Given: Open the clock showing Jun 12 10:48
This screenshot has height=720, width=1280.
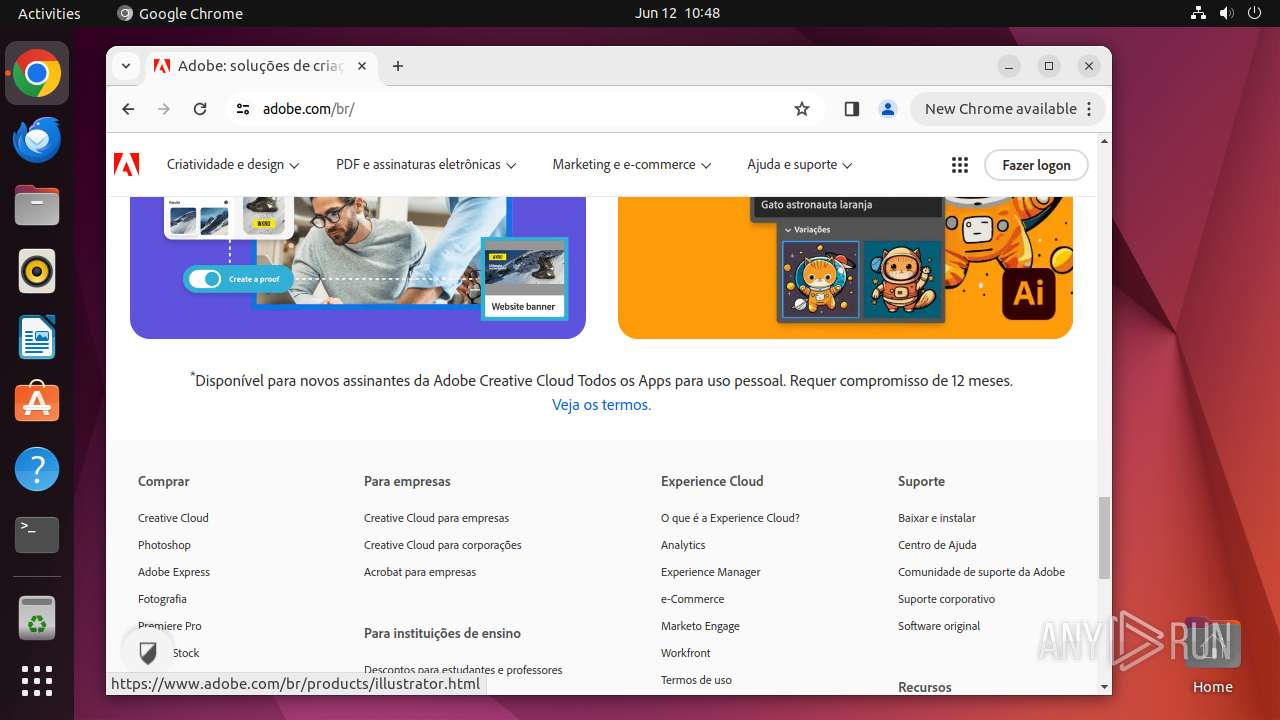Looking at the screenshot, I should 677,13.
